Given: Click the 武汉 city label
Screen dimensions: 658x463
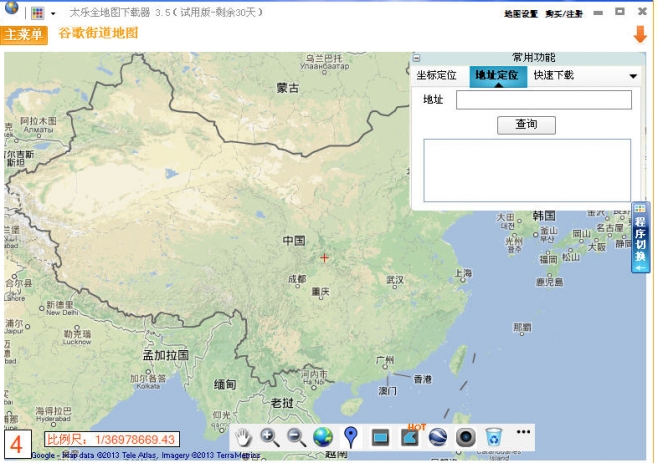Looking at the screenshot, I should [395, 280].
